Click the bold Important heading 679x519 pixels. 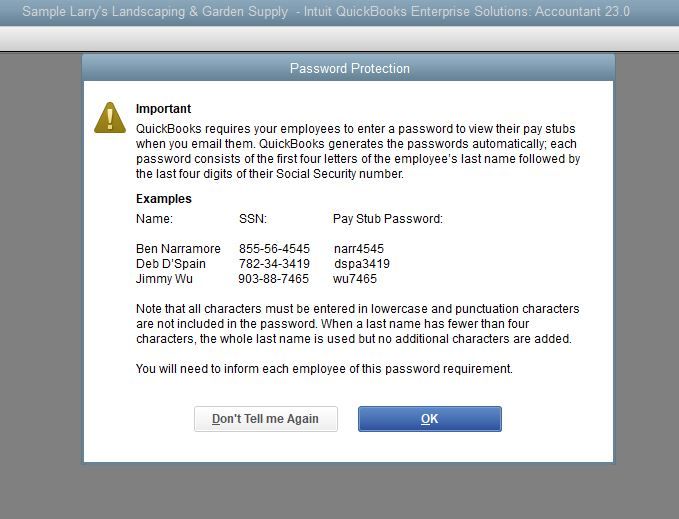pyautogui.click(x=163, y=109)
